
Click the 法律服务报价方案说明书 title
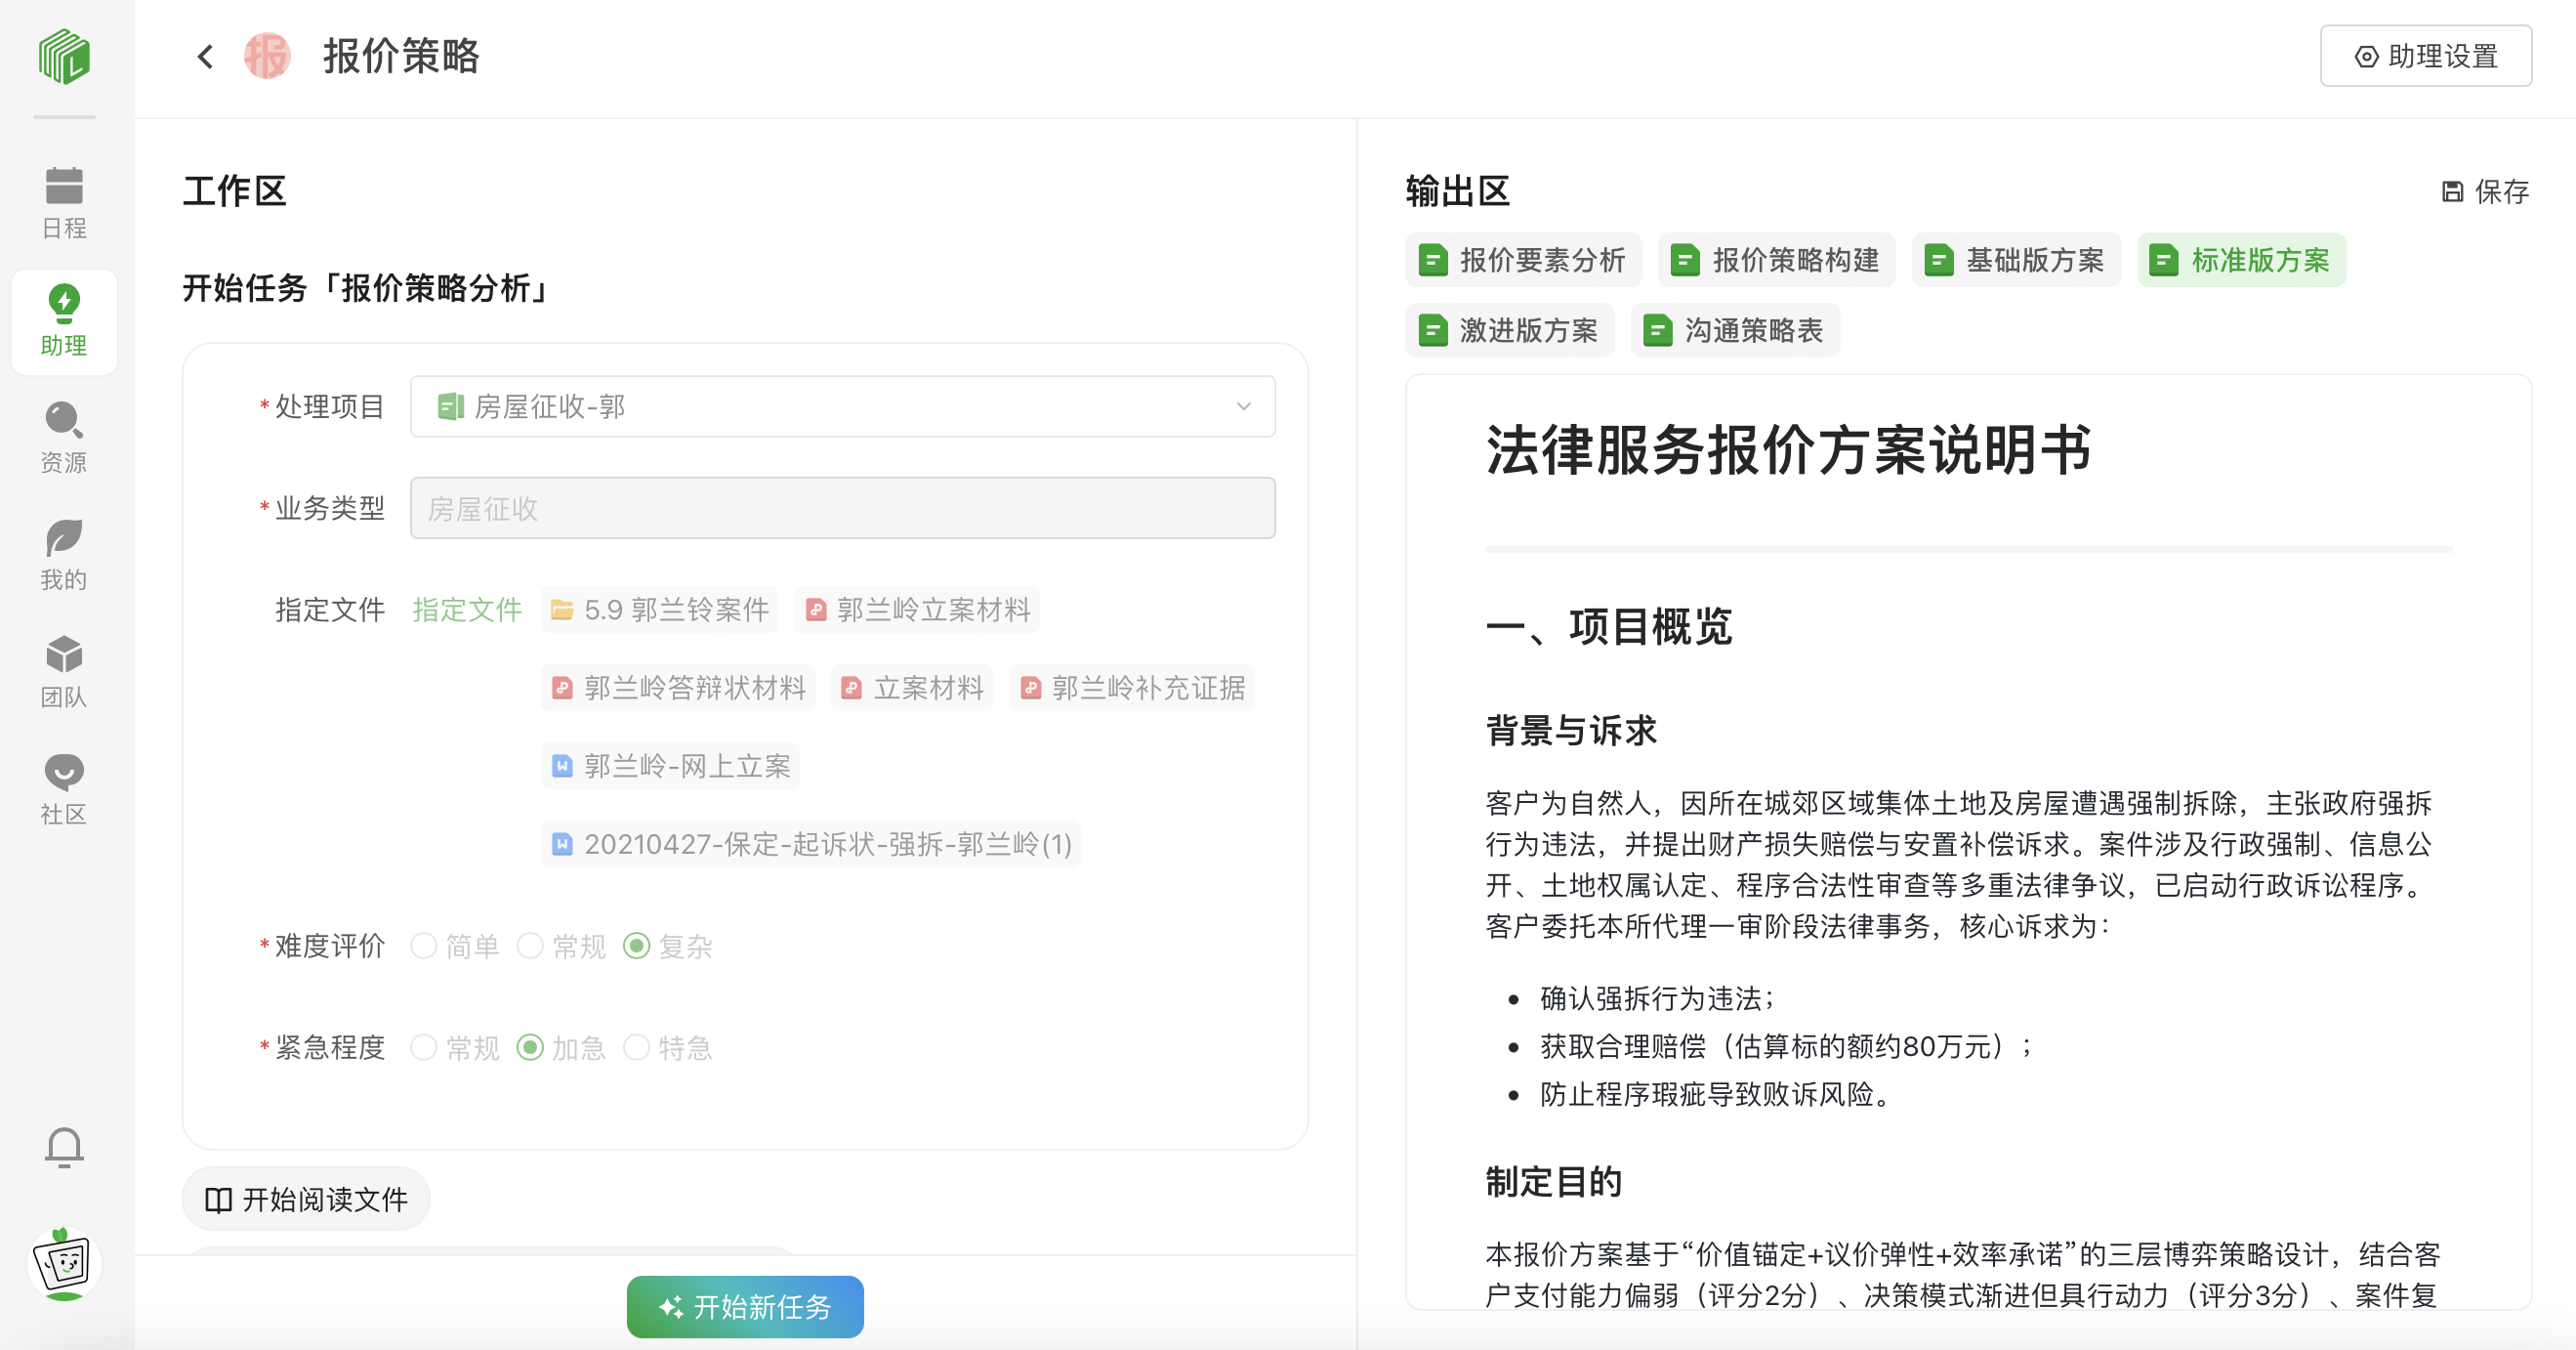point(1788,449)
